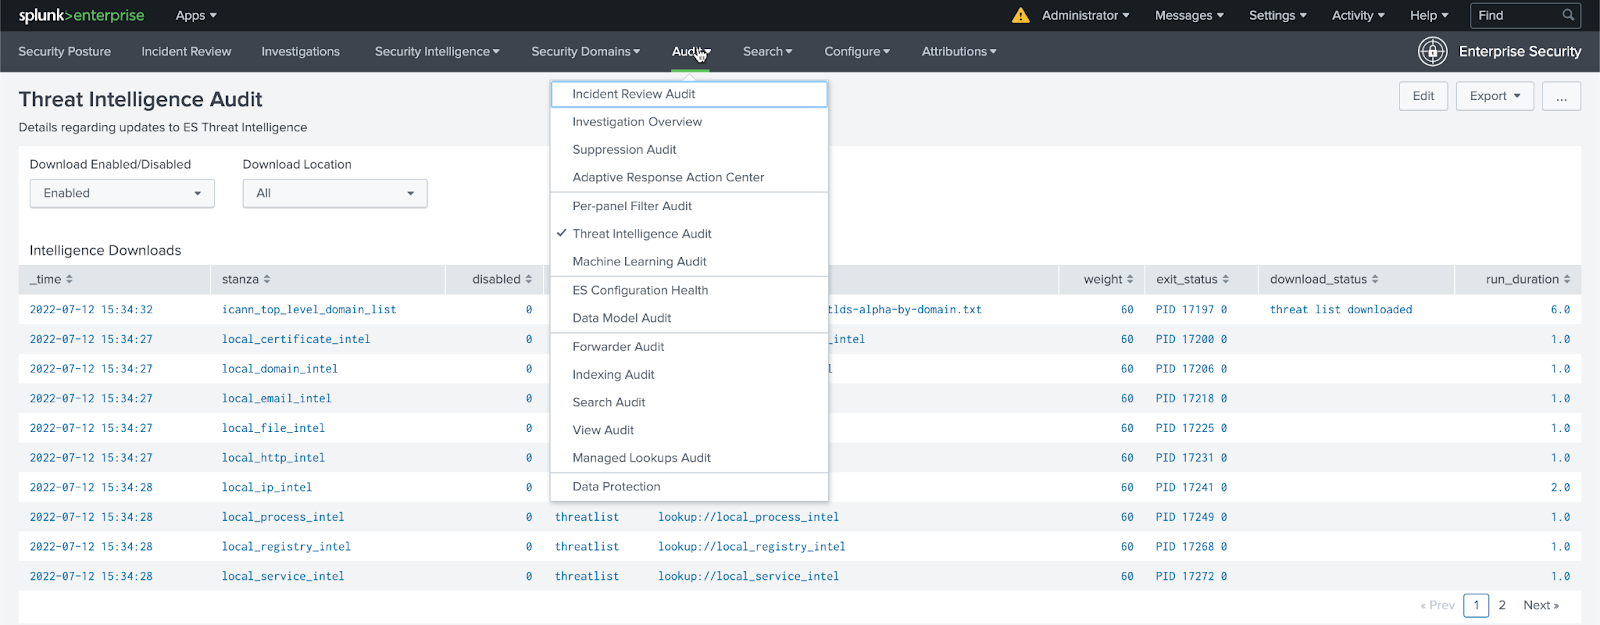Click PID 17272 0 exit status cell
Screen dimensions: 1600x625
[x=1191, y=577]
